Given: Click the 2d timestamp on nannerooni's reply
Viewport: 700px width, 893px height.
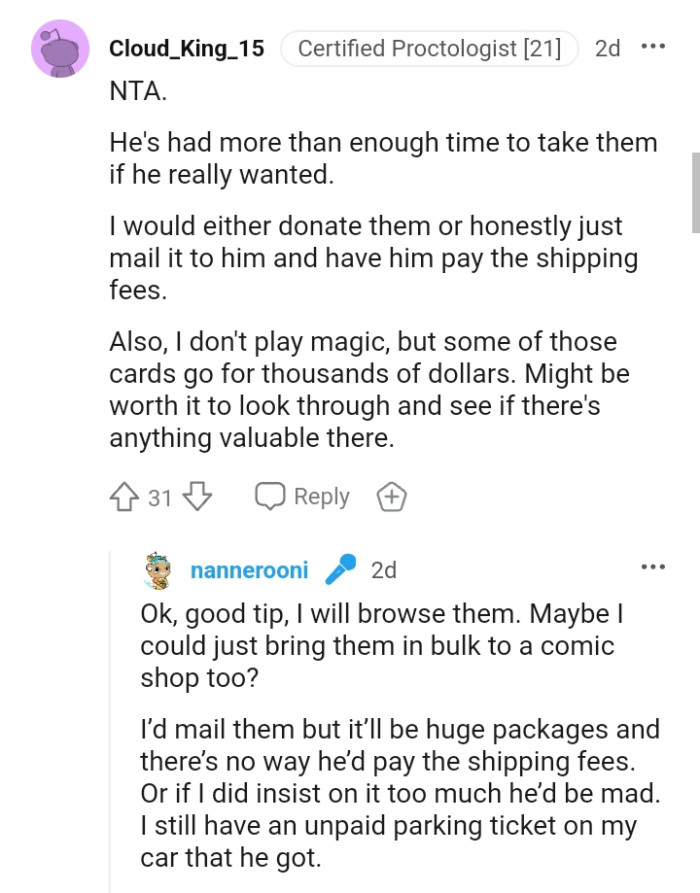Looking at the screenshot, I should tap(385, 570).
